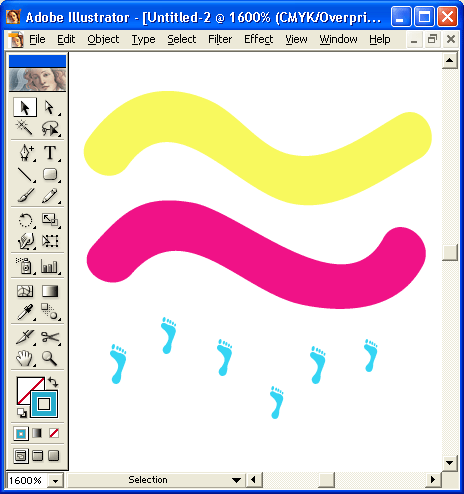Select the Paintbrush tool
The width and height of the screenshot is (464, 494).
coord(26,196)
